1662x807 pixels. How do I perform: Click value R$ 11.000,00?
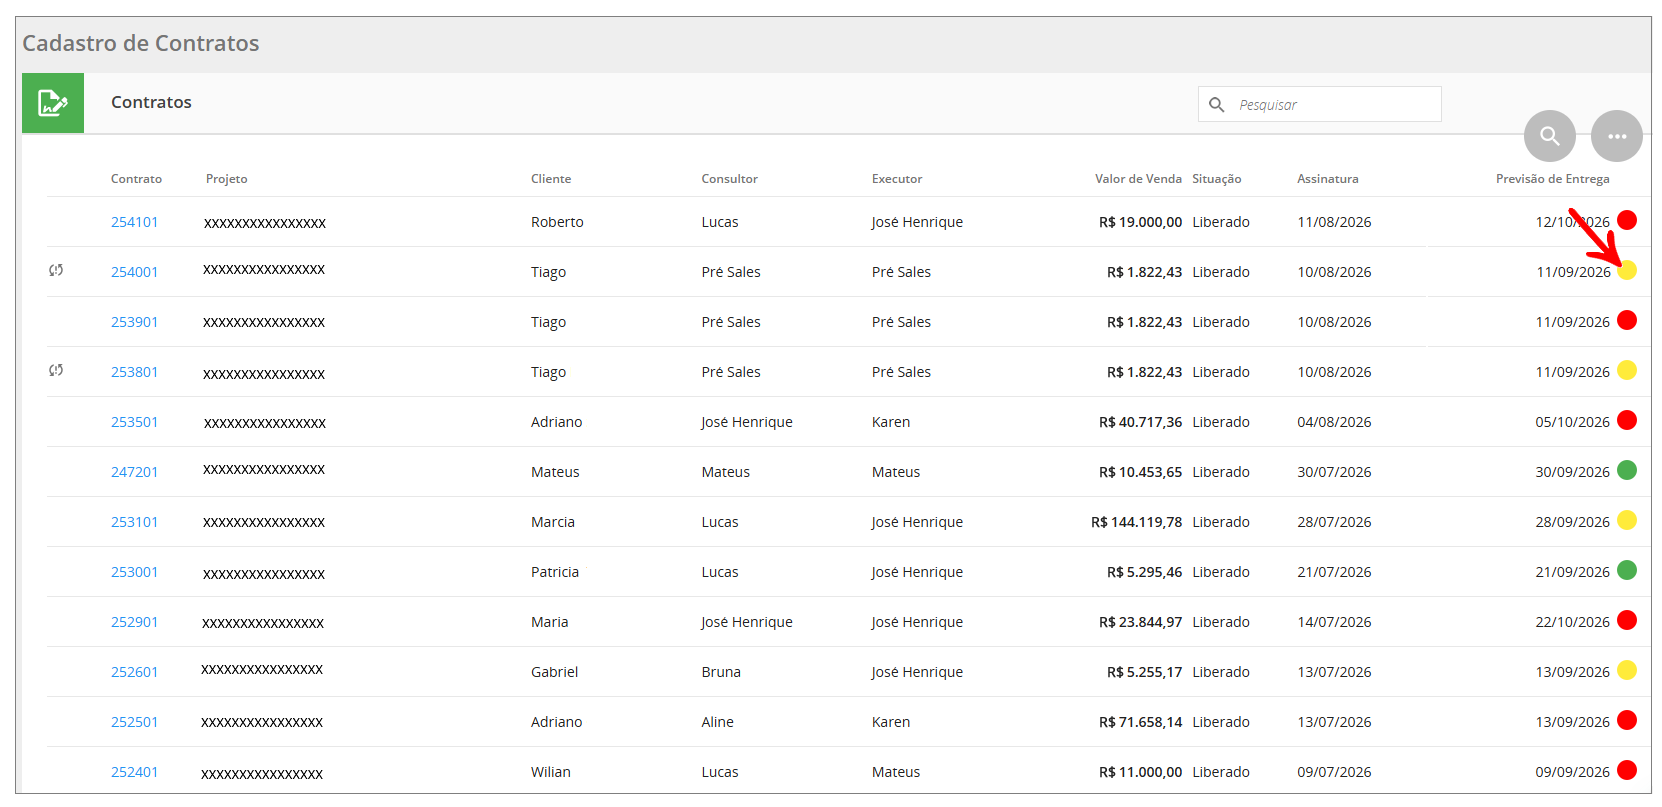(x=1140, y=772)
